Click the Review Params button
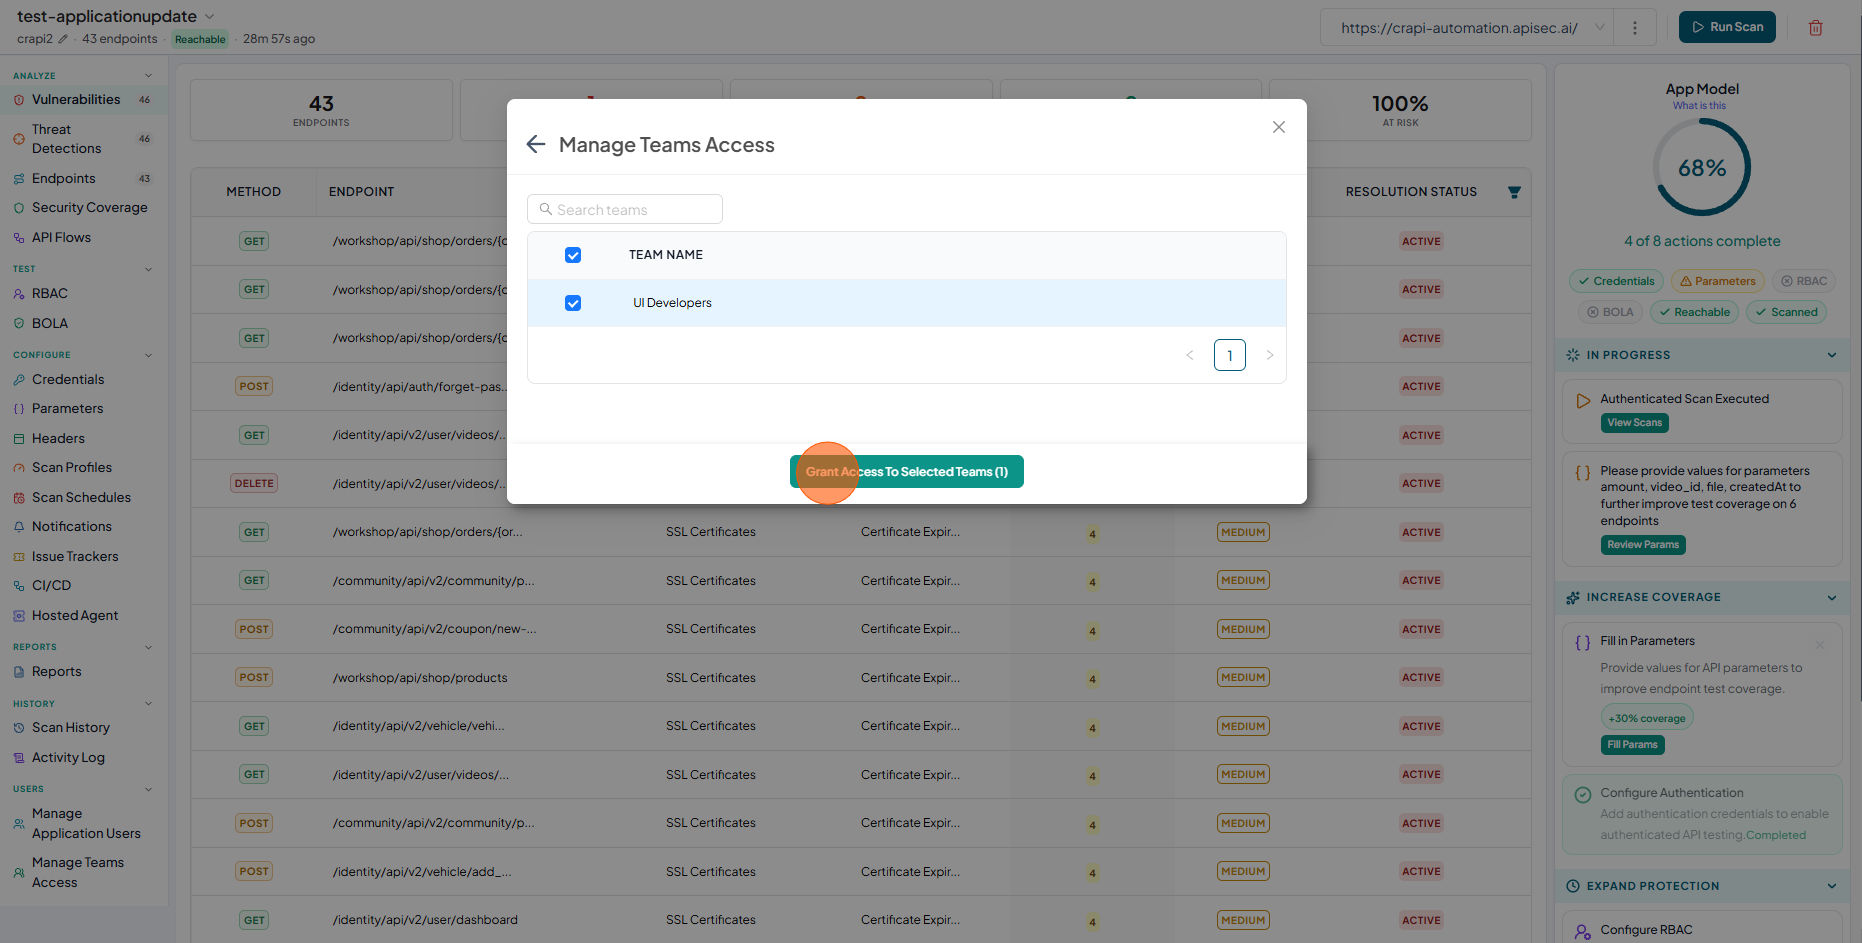 pos(1643,545)
